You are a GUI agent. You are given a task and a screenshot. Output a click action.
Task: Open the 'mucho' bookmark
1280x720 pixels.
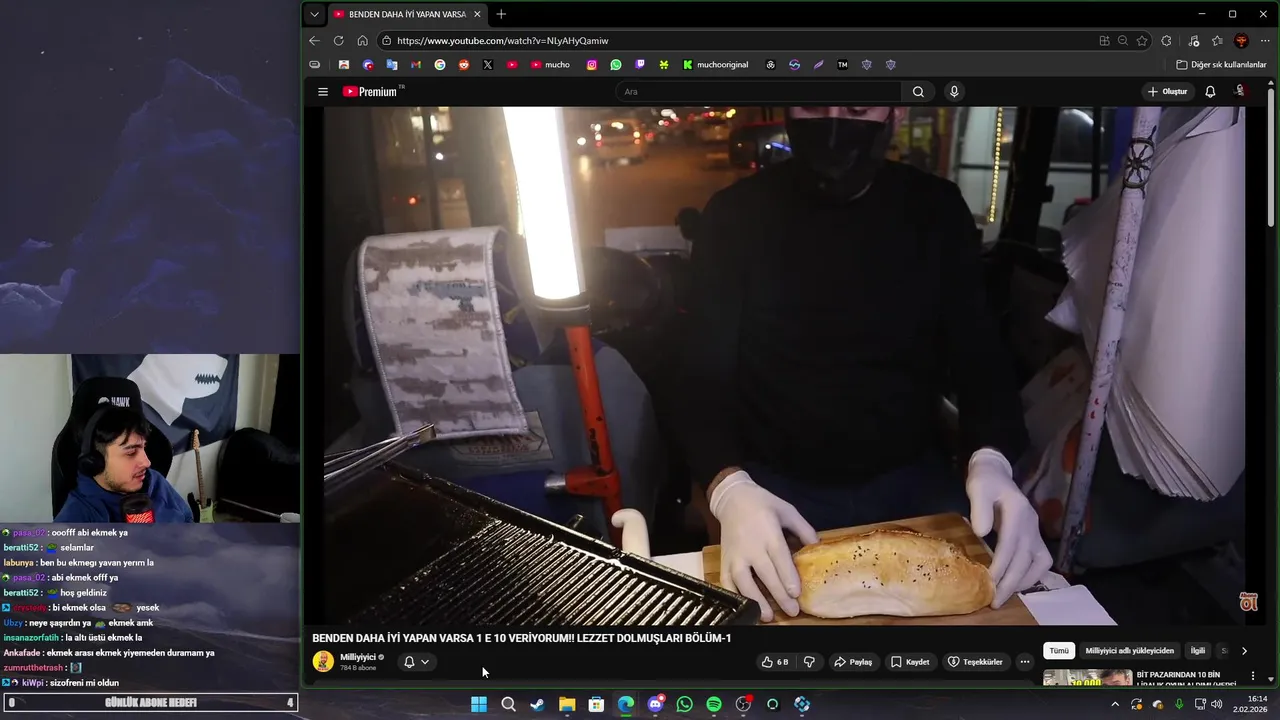[x=550, y=65]
